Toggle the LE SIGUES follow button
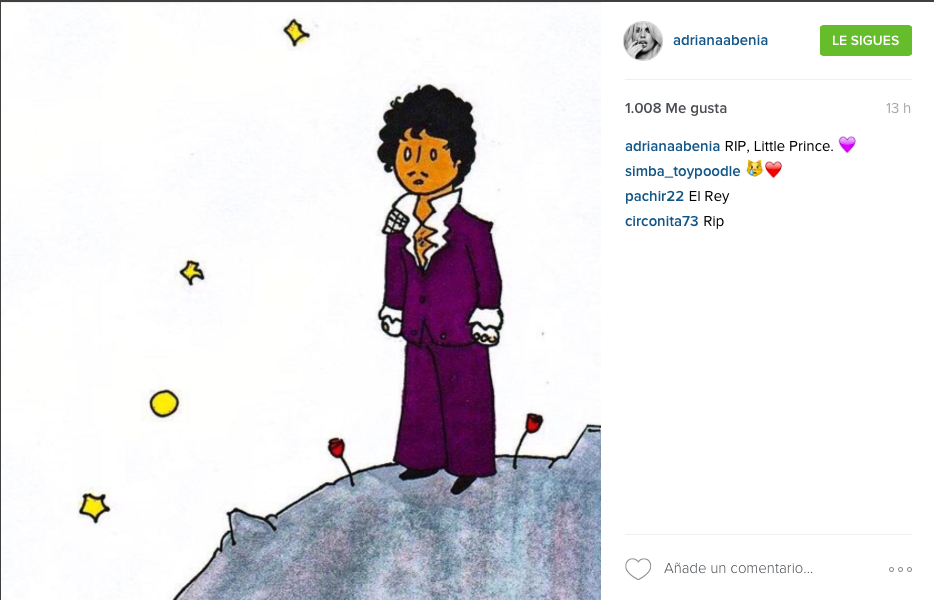Image resolution: width=934 pixels, height=600 pixels. coord(865,41)
